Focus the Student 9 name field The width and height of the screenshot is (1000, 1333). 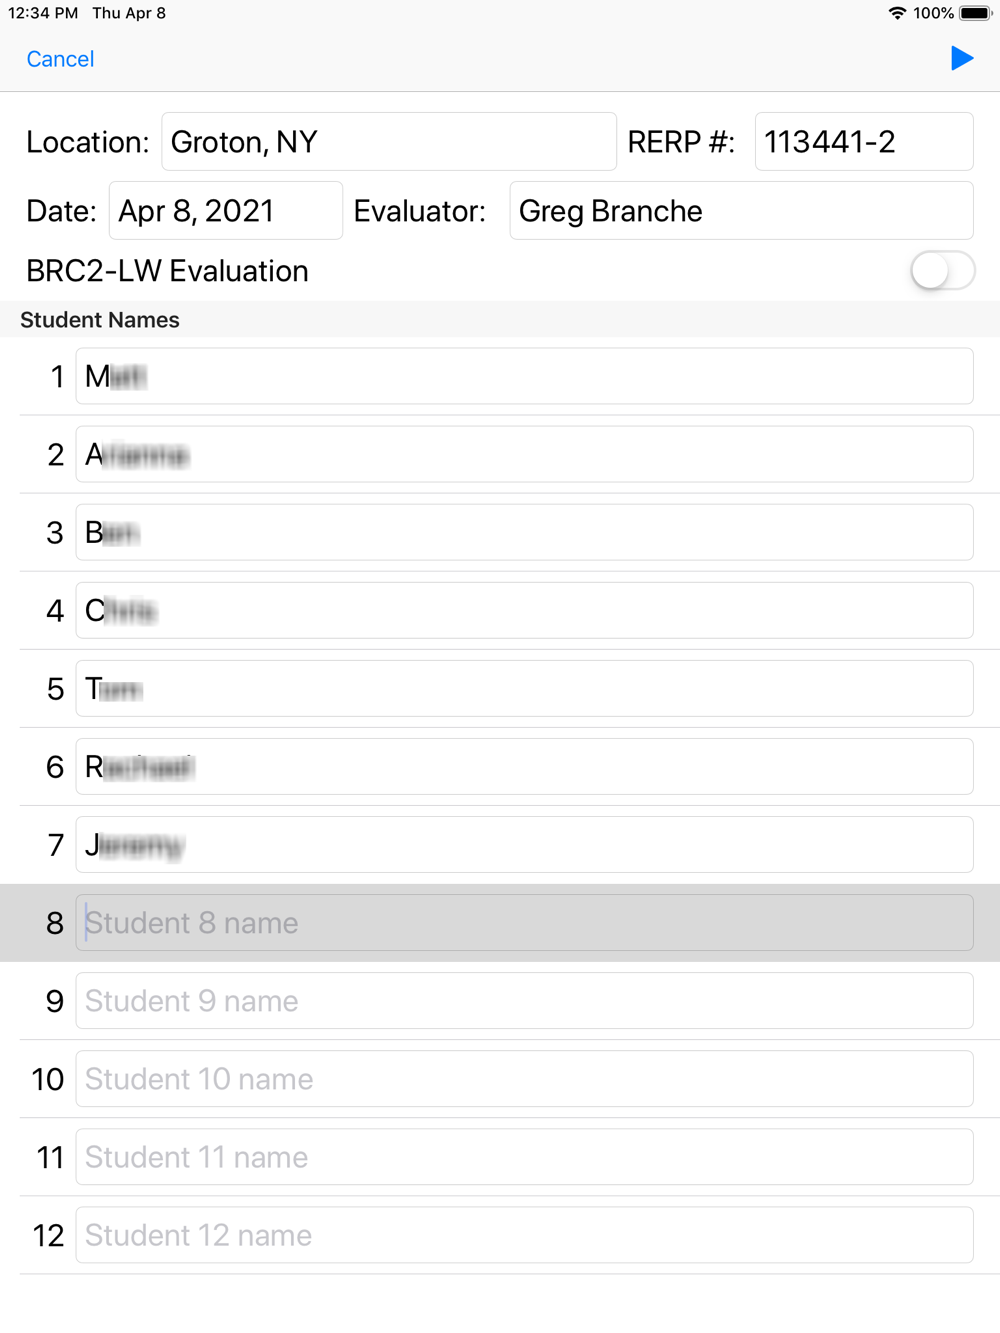524,1001
